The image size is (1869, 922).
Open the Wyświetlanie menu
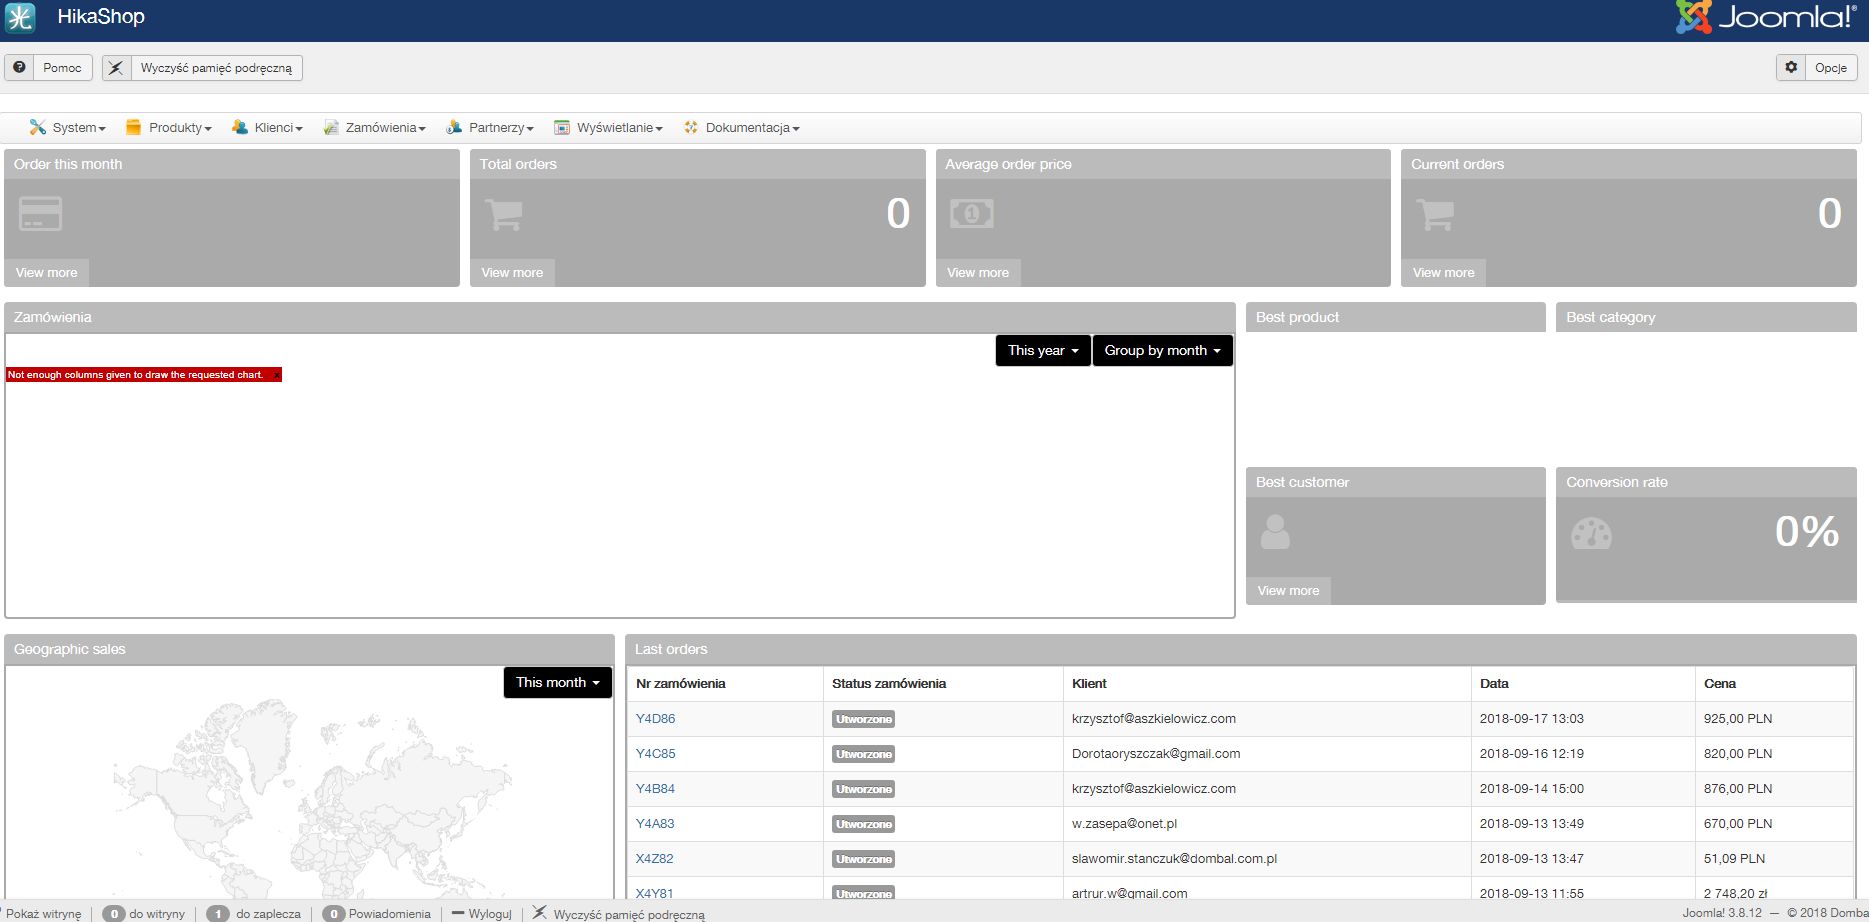click(x=609, y=128)
